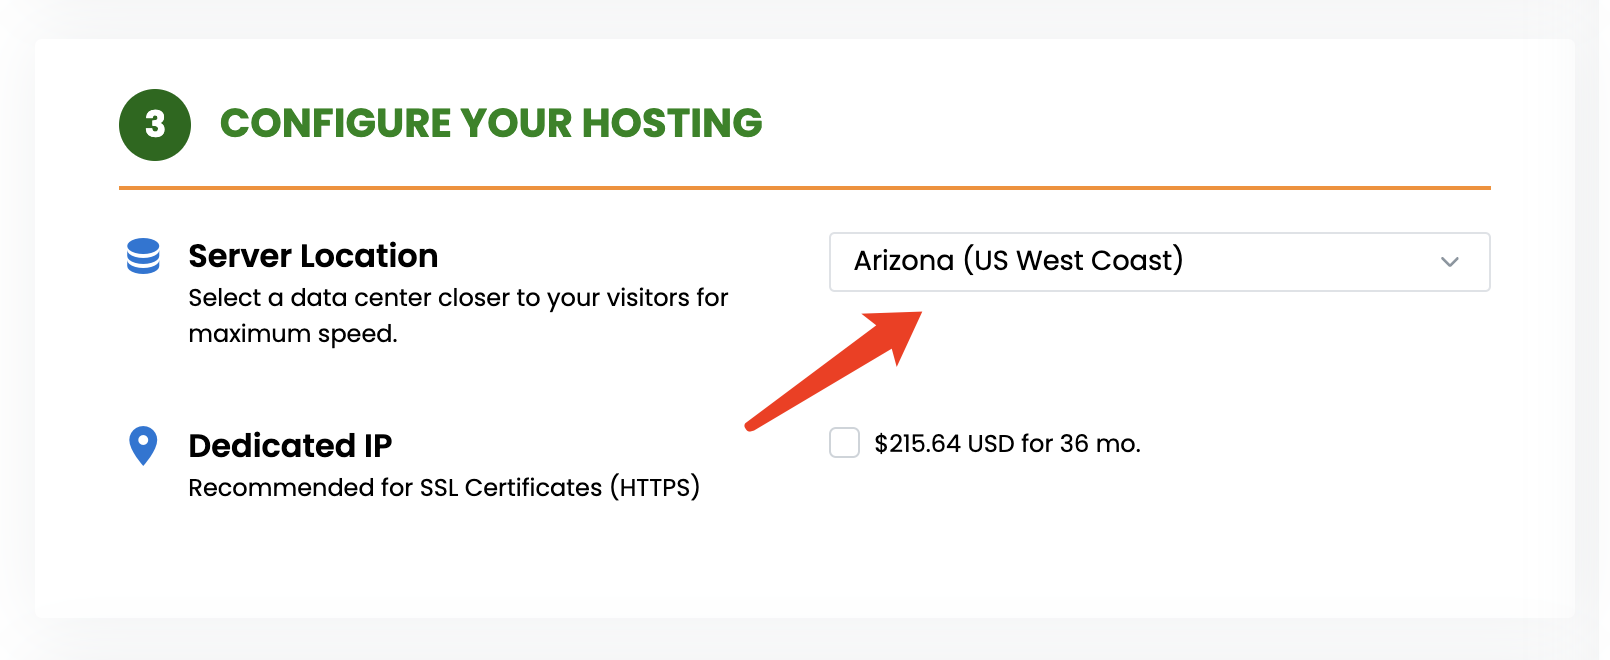
Task: Enable the Dedicated IP checkbox
Action: pos(845,442)
